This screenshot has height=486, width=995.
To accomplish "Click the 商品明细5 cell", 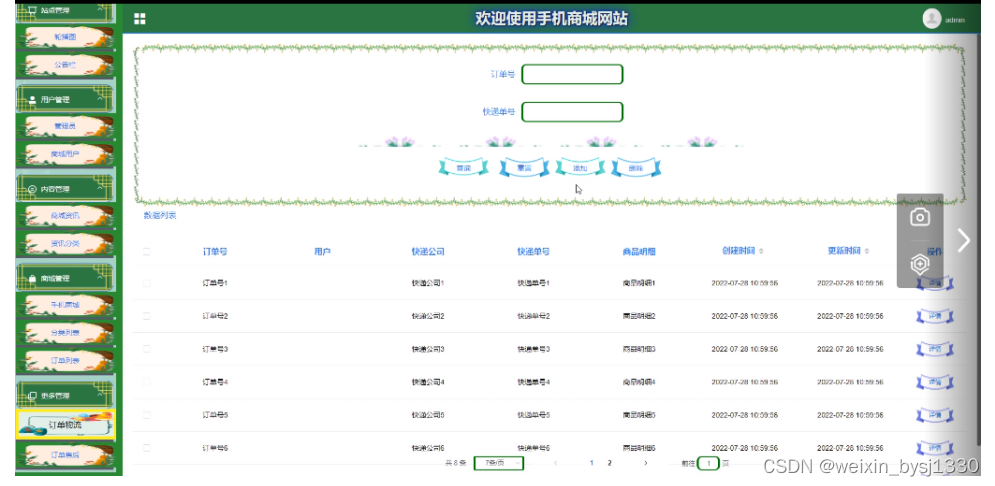I will 639,415.
